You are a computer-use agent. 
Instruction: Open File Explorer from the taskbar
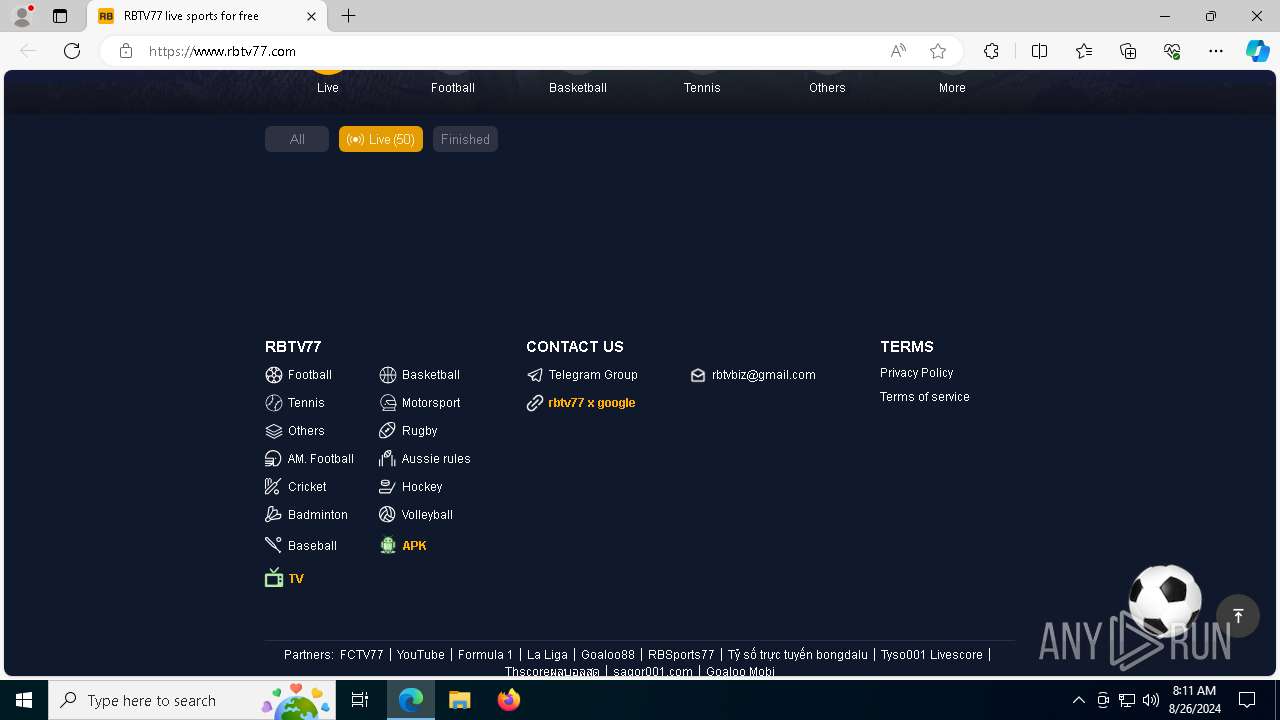point(459,700)
